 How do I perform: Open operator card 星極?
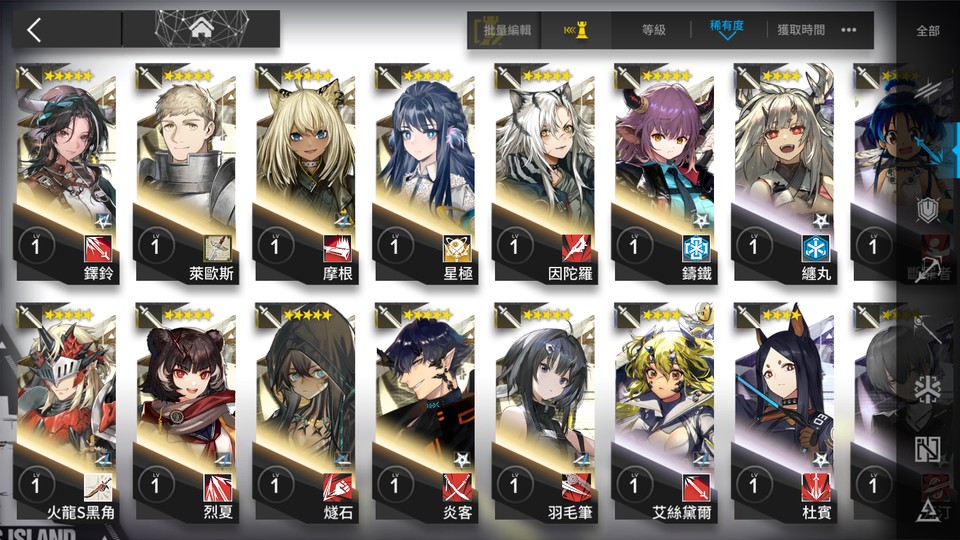point(425,174)
